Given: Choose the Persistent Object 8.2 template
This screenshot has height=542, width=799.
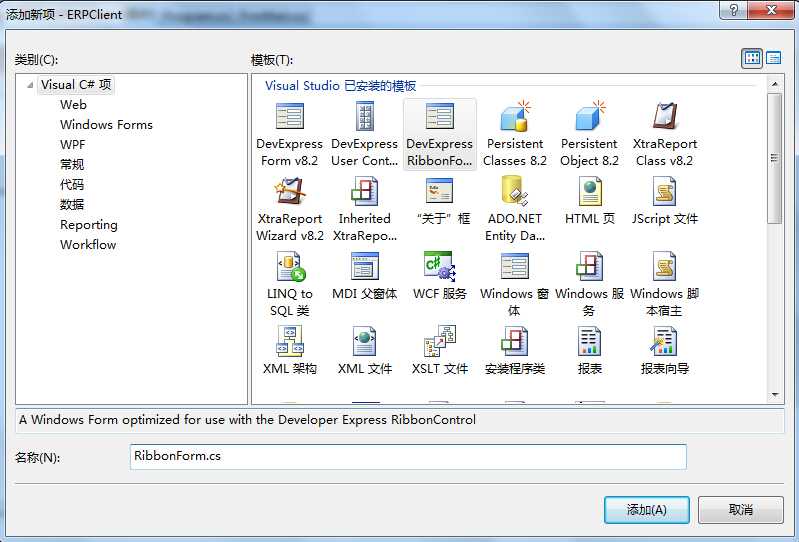Looking at the screenshot, I should [x=590, y=135].
